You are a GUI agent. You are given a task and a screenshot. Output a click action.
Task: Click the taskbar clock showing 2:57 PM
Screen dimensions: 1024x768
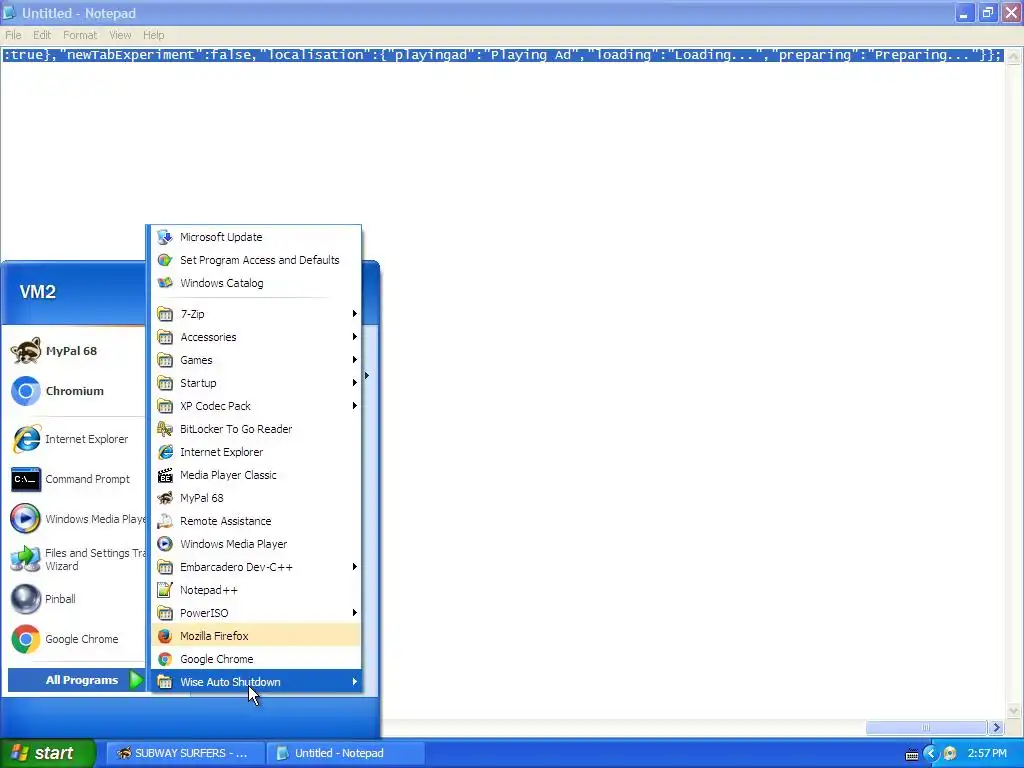[987, 754]
